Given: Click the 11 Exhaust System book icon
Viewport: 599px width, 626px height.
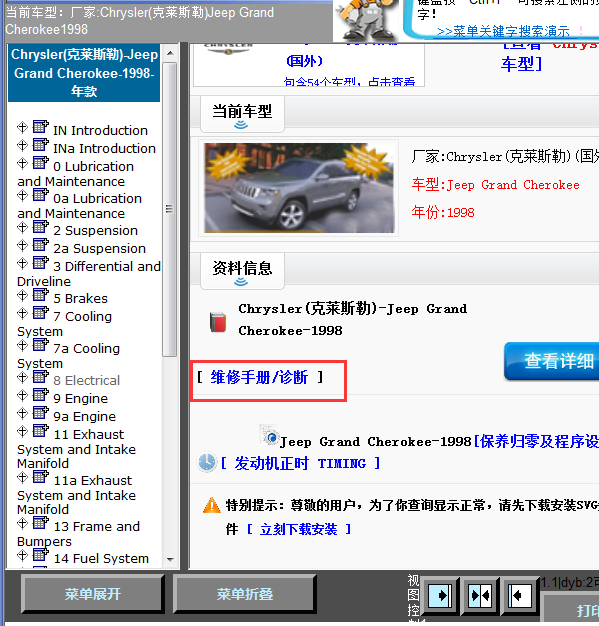Looking at the screenshot, I should pos(40,430).
